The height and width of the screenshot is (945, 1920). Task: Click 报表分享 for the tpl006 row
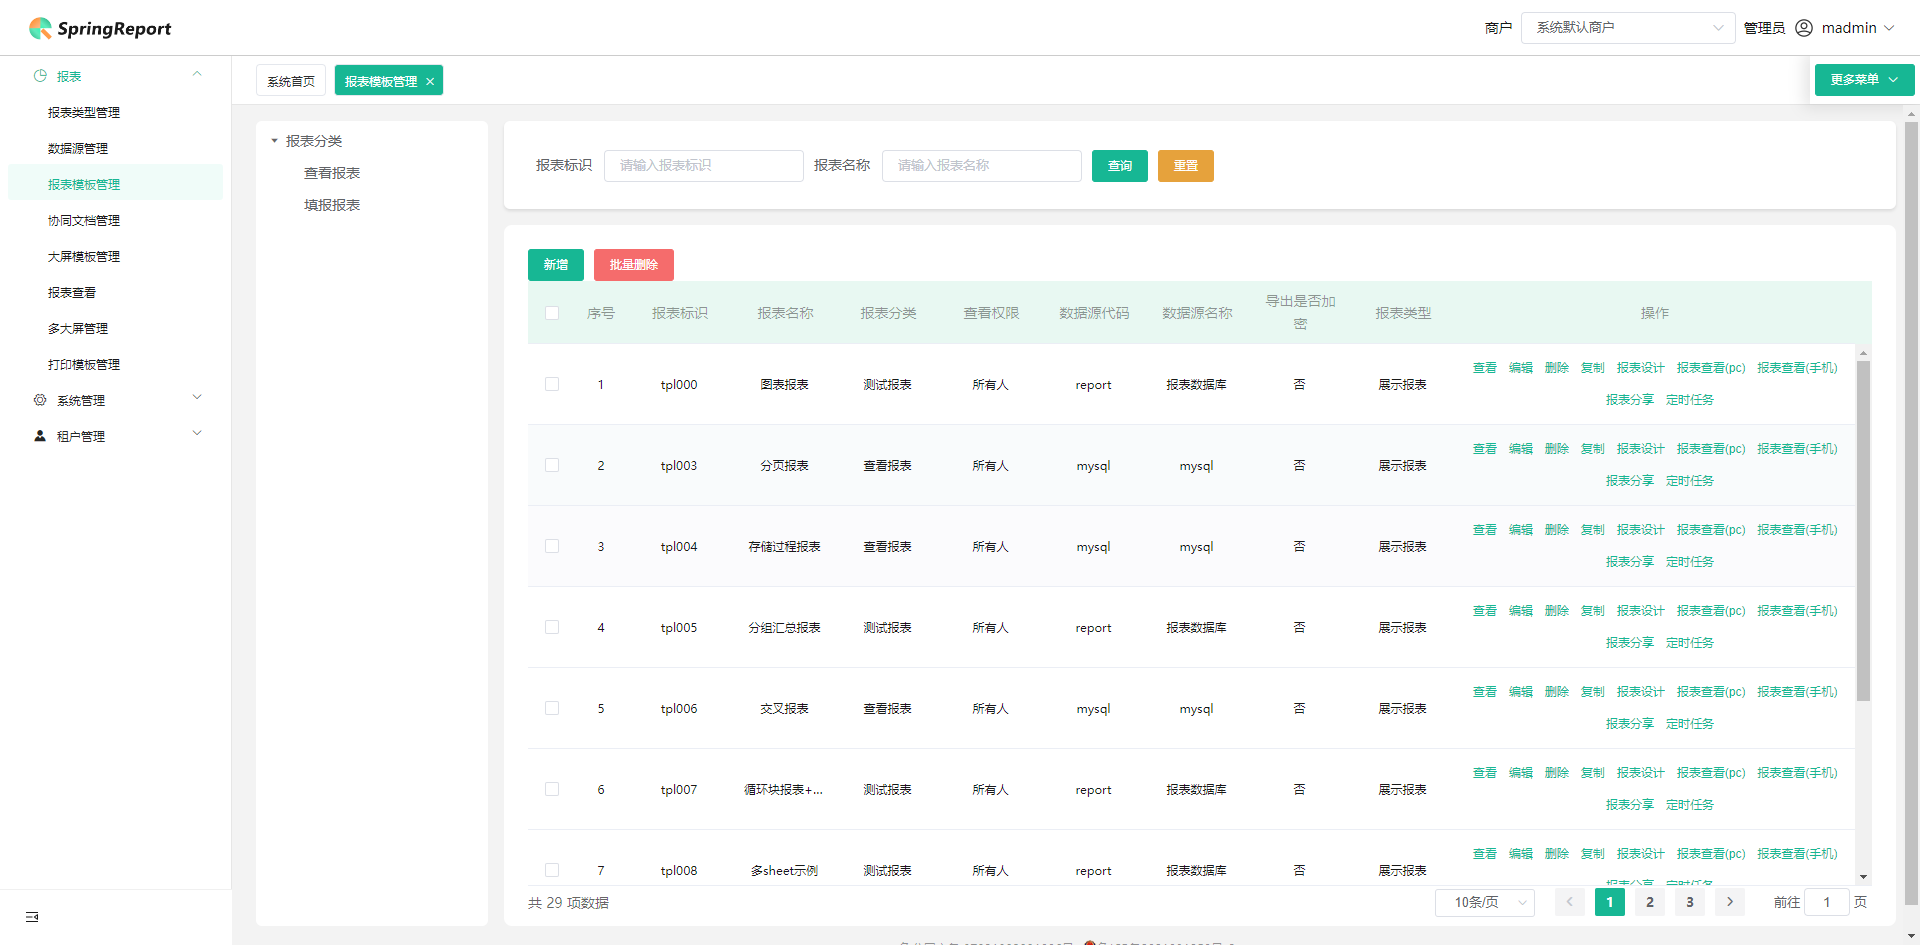coord(1630,724)
